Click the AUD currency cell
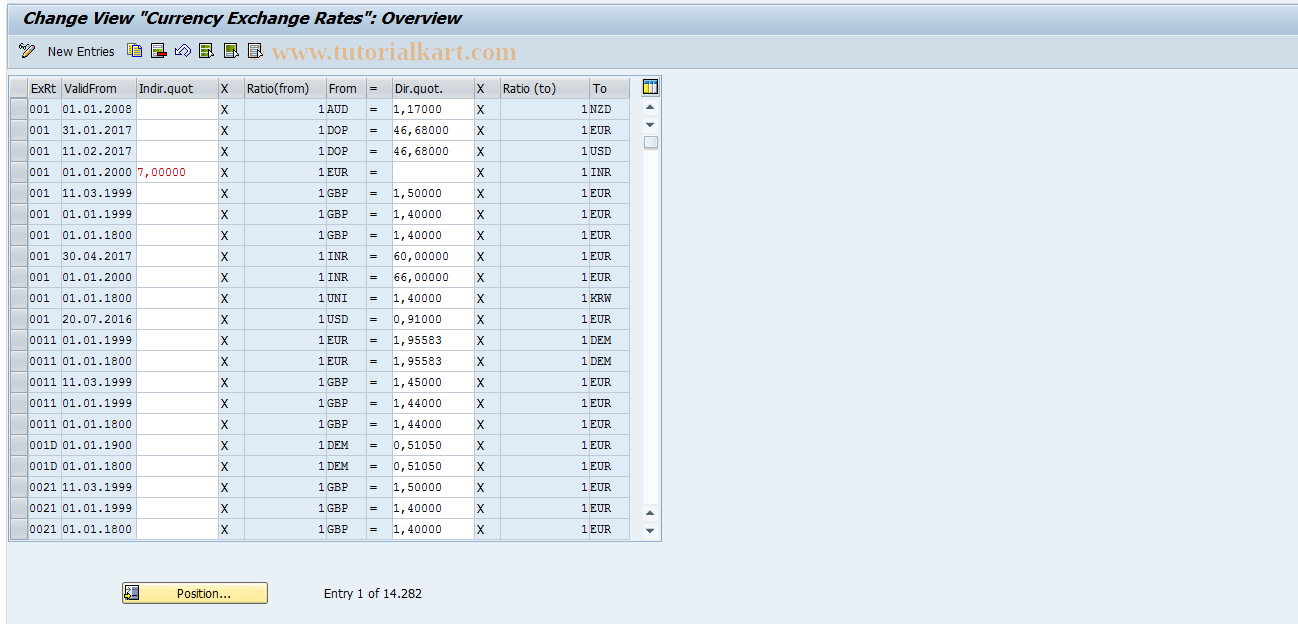Image resolution: width=1298 pixels, height=624 pixels. pyautogui.click(x=346, y=109)
